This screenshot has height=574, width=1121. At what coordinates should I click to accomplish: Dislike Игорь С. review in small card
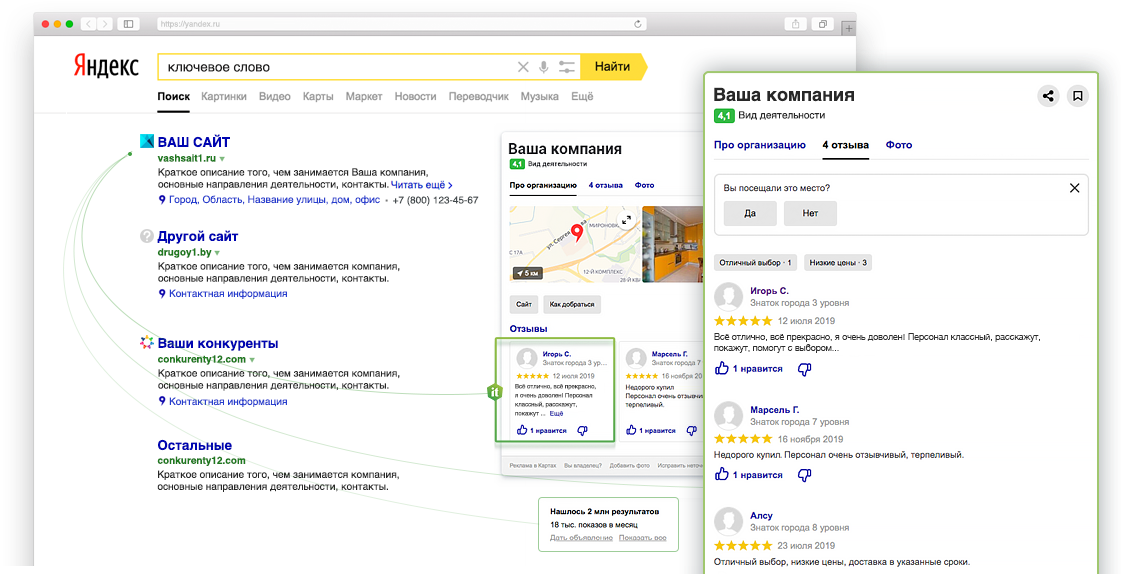coord(582,430)
